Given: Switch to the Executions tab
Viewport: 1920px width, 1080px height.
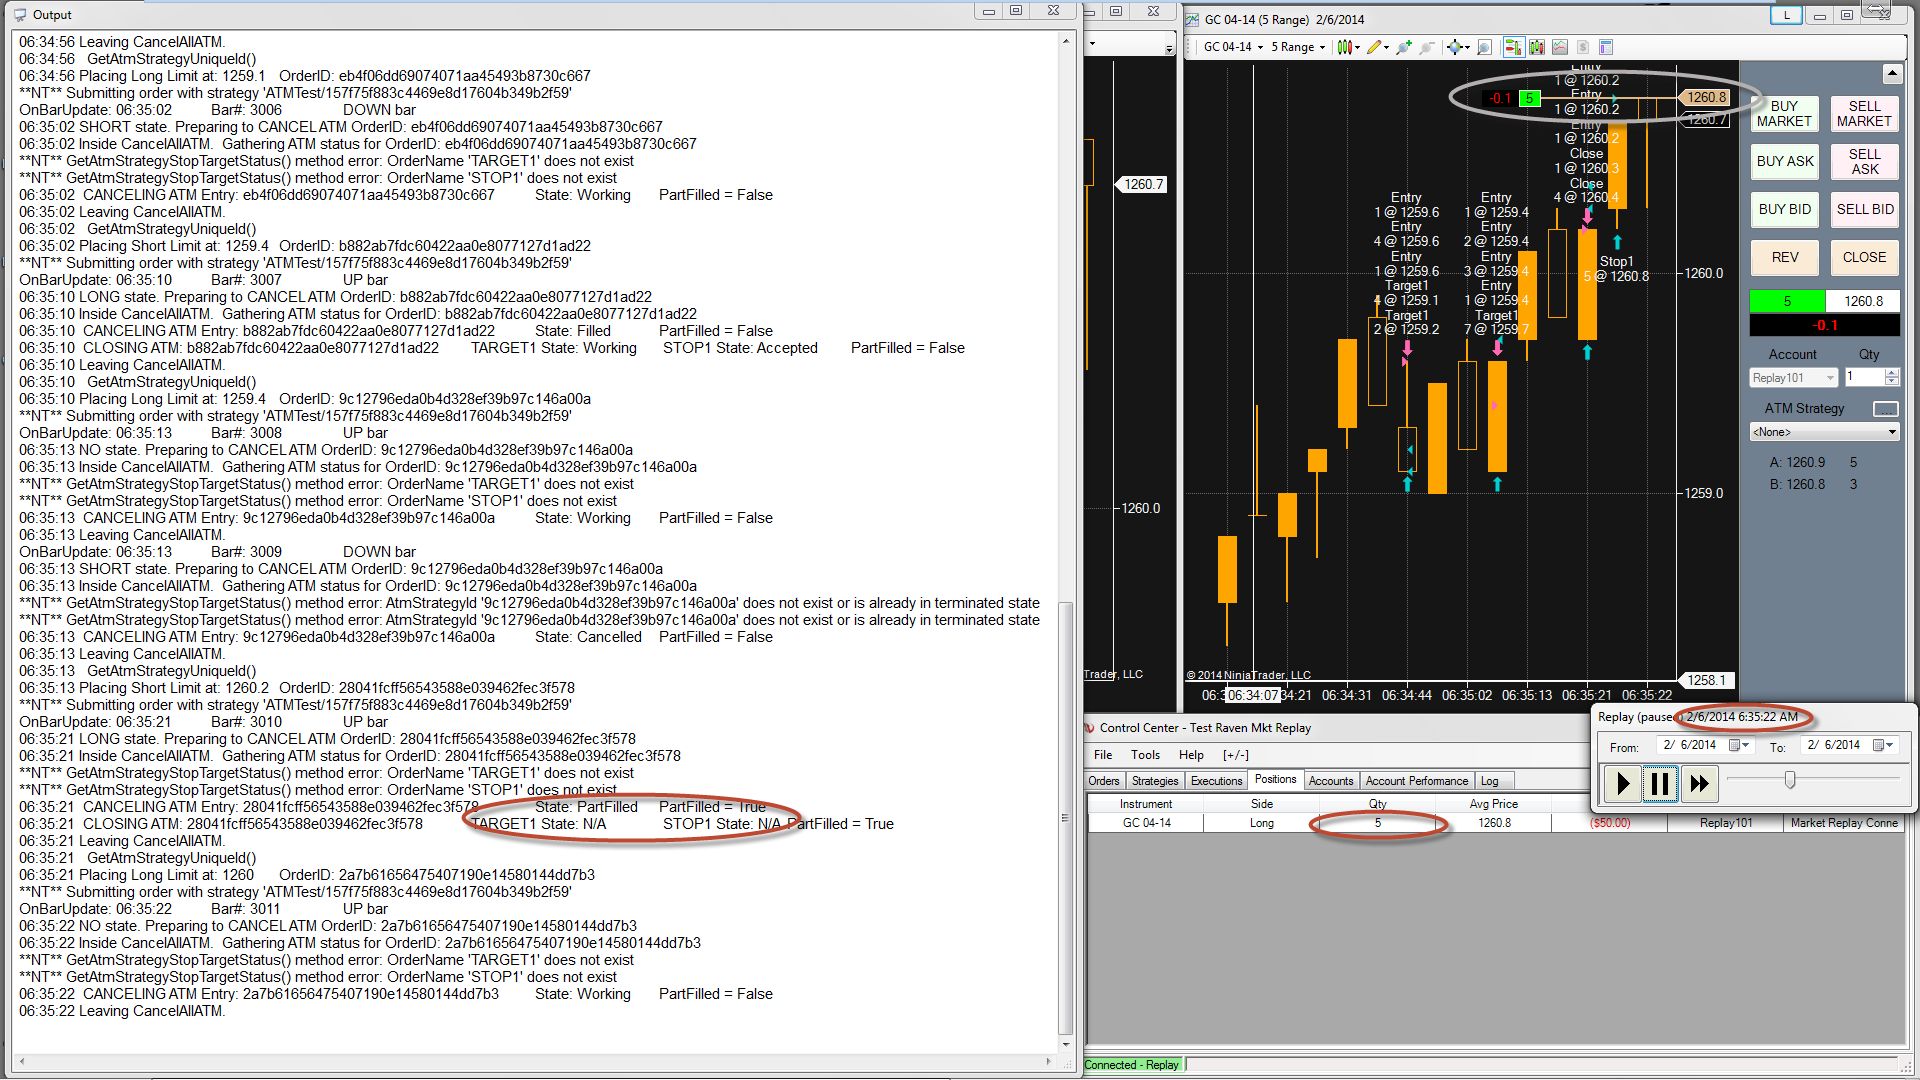Looking at the screenshot, I should (x=1216, y=781).
